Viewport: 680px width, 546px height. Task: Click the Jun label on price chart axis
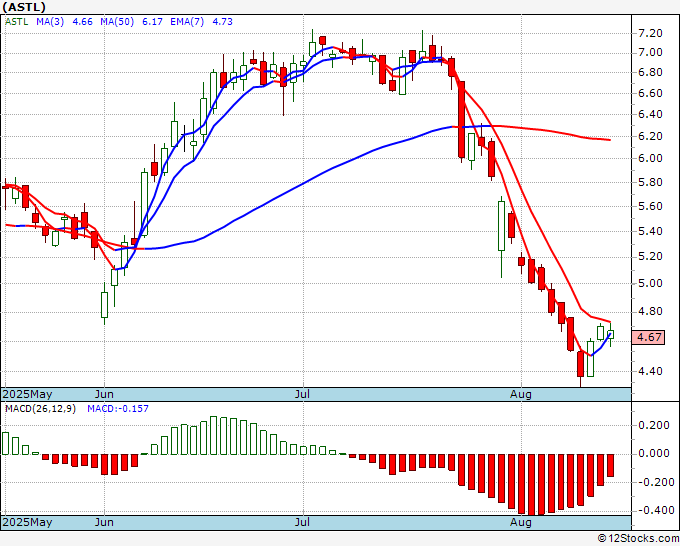(104, 394)
